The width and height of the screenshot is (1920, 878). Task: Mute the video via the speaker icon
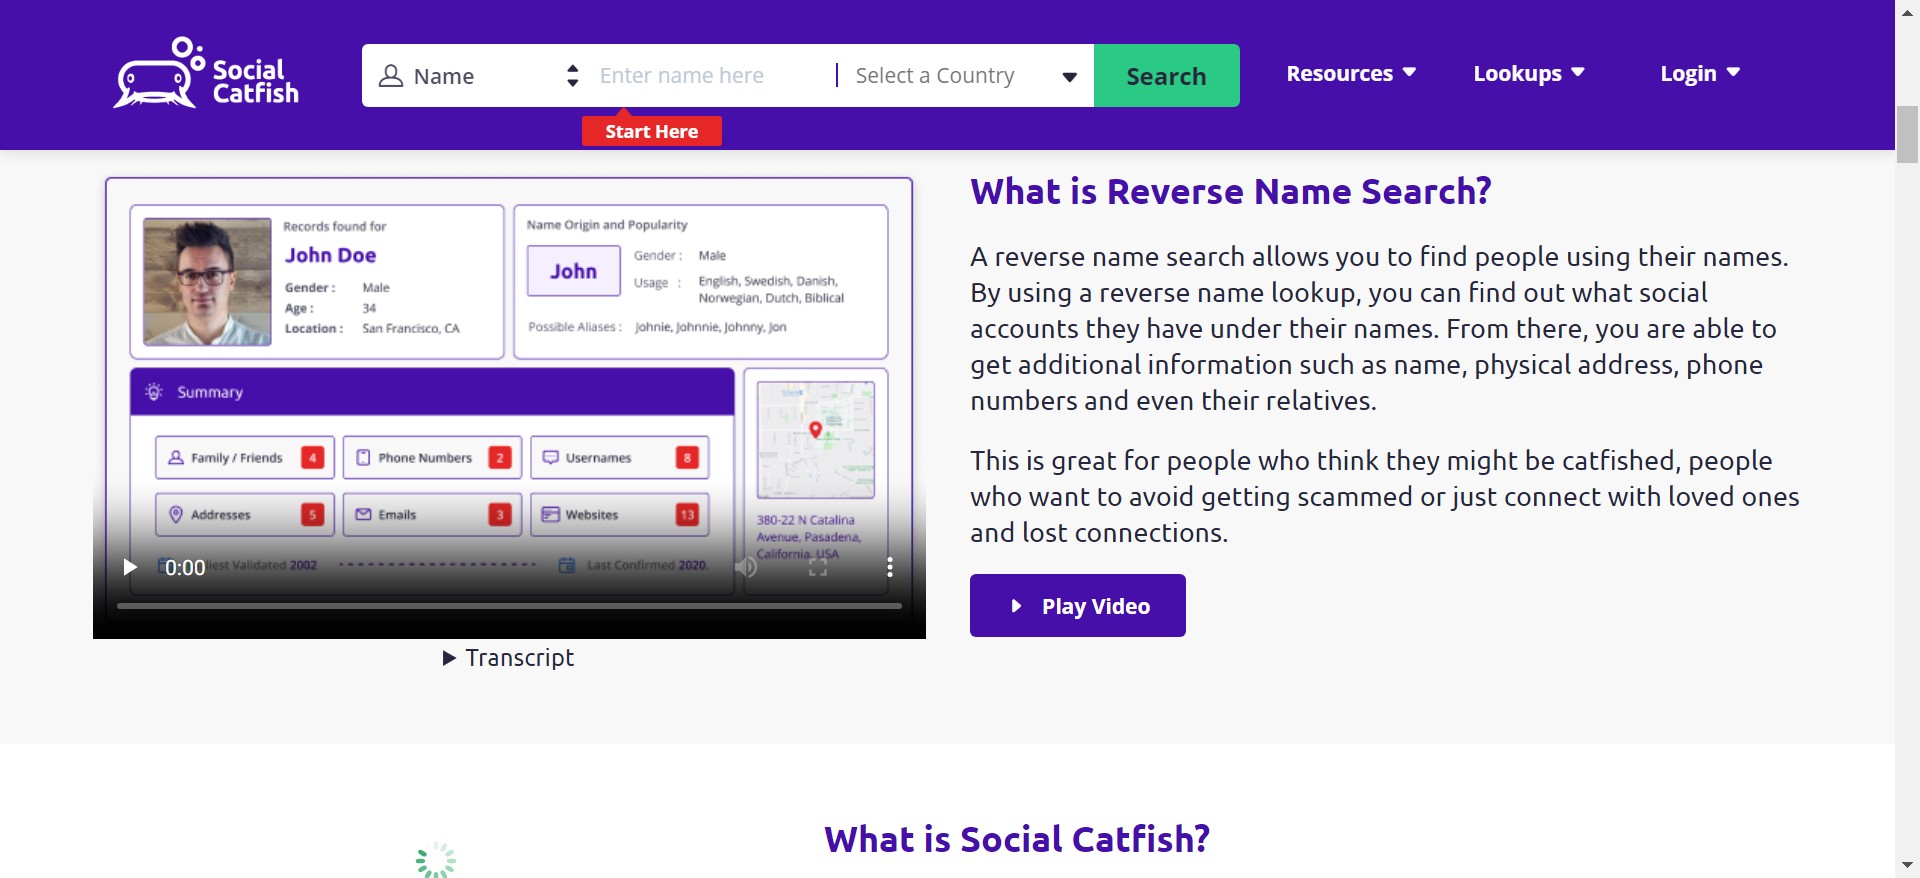(x=746, y=567)
